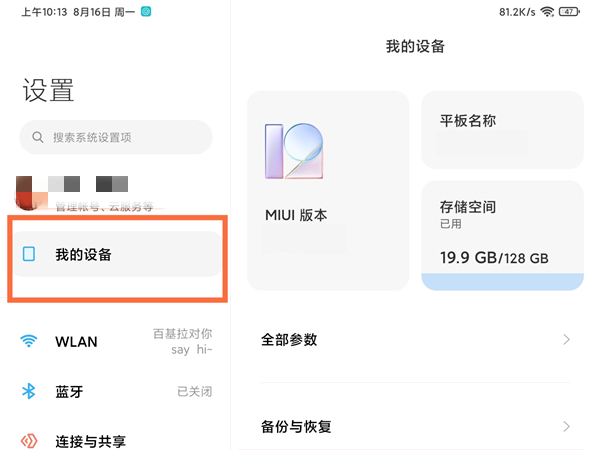This screenshot has width=600, height=450.
Task: Tap the teal notification icon beside the date
Action: tap(147, 11)
